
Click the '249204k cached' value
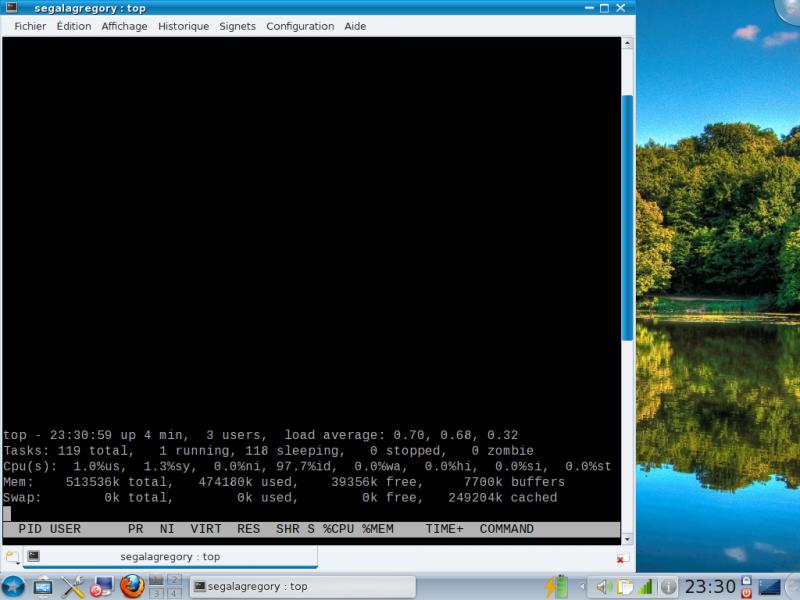(503, 497)
